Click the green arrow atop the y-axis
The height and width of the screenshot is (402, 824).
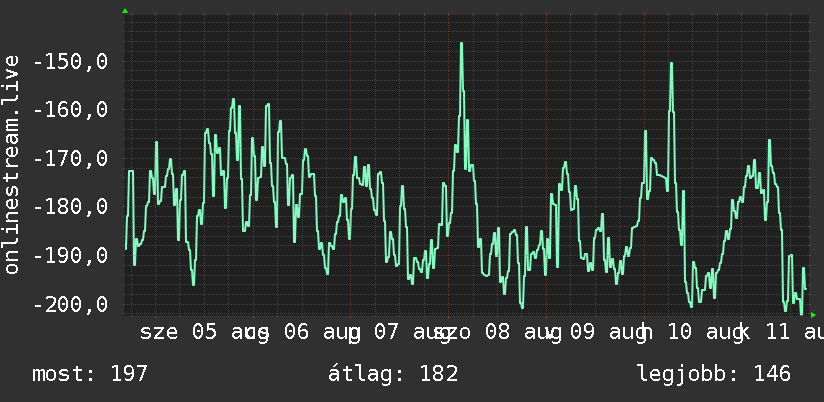pyautogui.click(x=125, y=11)
